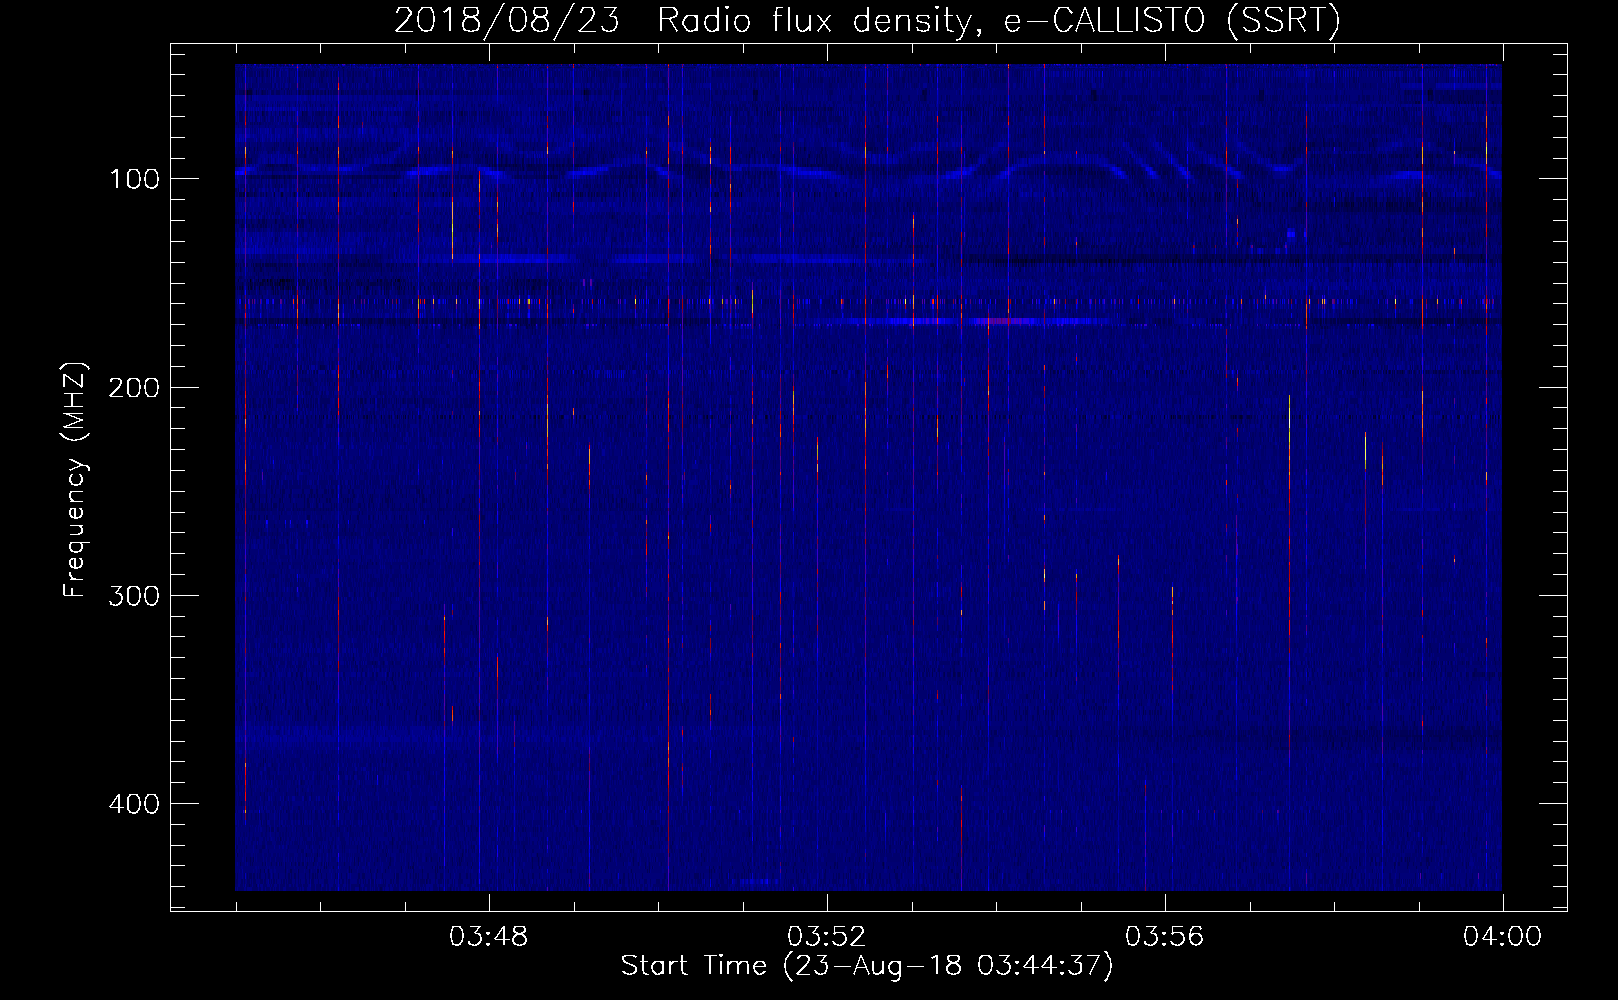Click the 03:48 time tick label

(488, 937)
